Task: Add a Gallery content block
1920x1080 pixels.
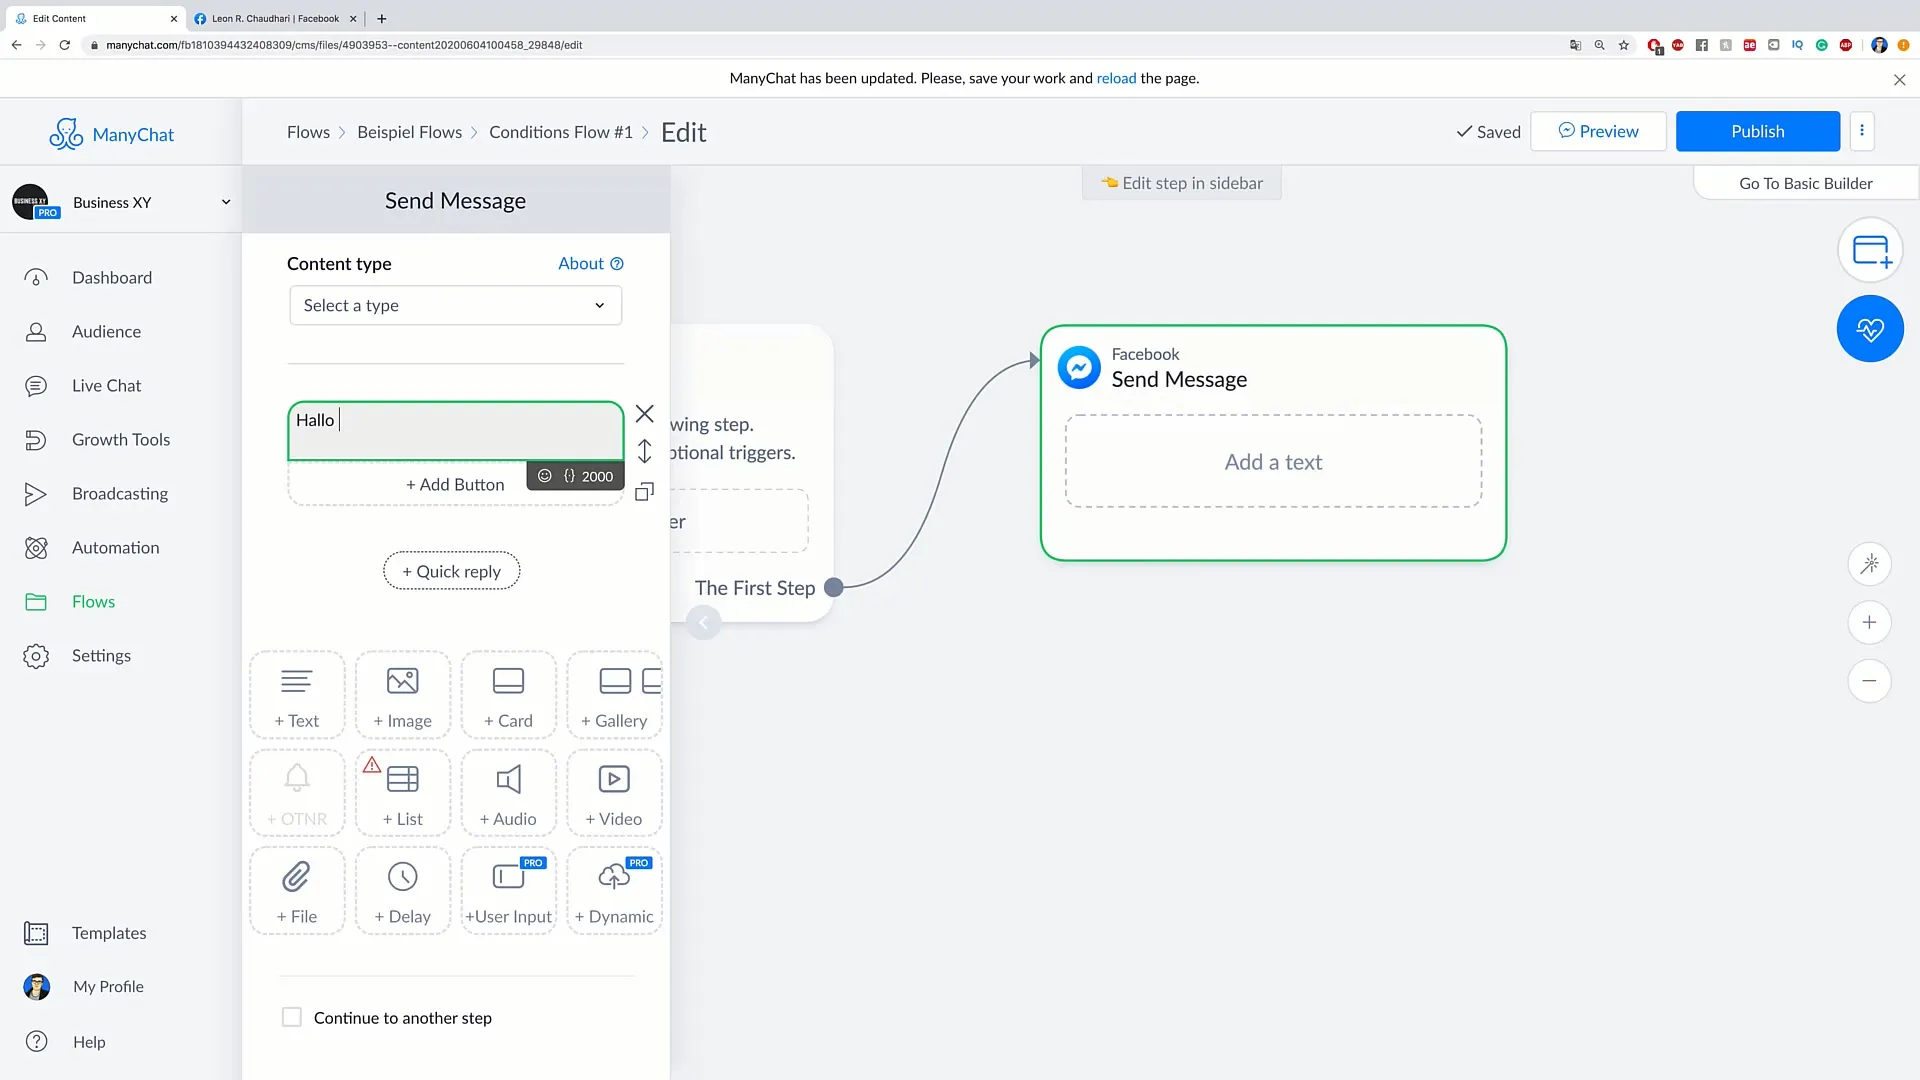Action: (x=614, y=696)
